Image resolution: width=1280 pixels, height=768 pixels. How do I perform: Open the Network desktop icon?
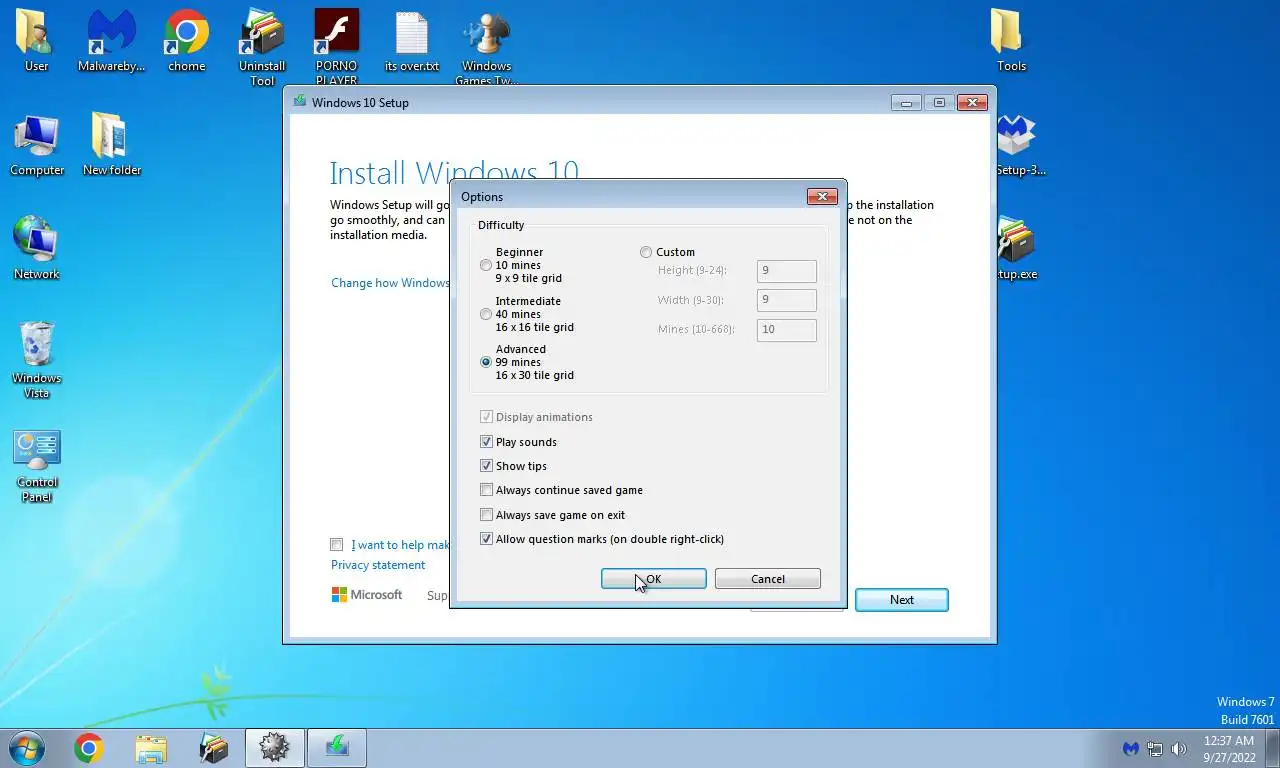coord(37,249)
